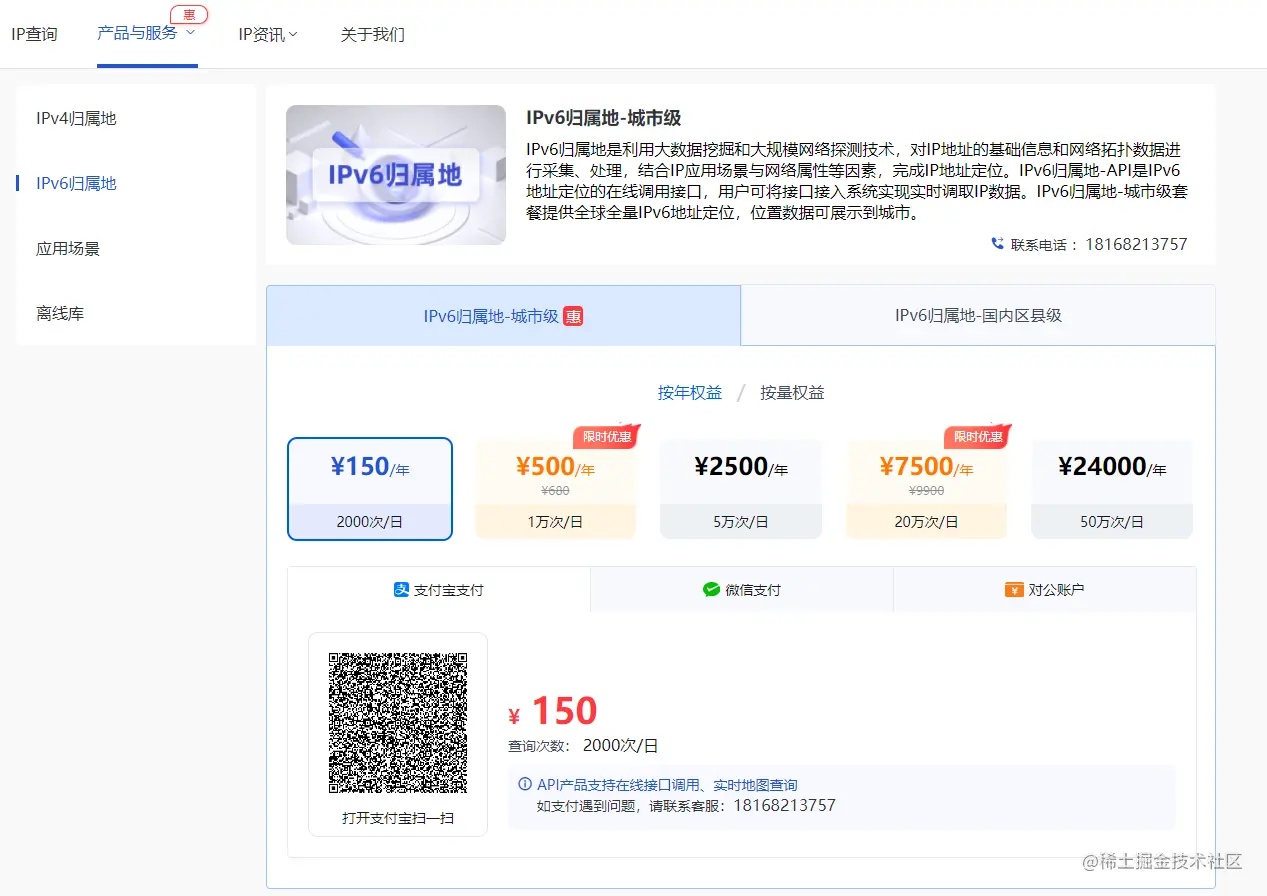1267x896 pixels.
Task: Select 按量权益 billing option
Action: coord(792,393)
